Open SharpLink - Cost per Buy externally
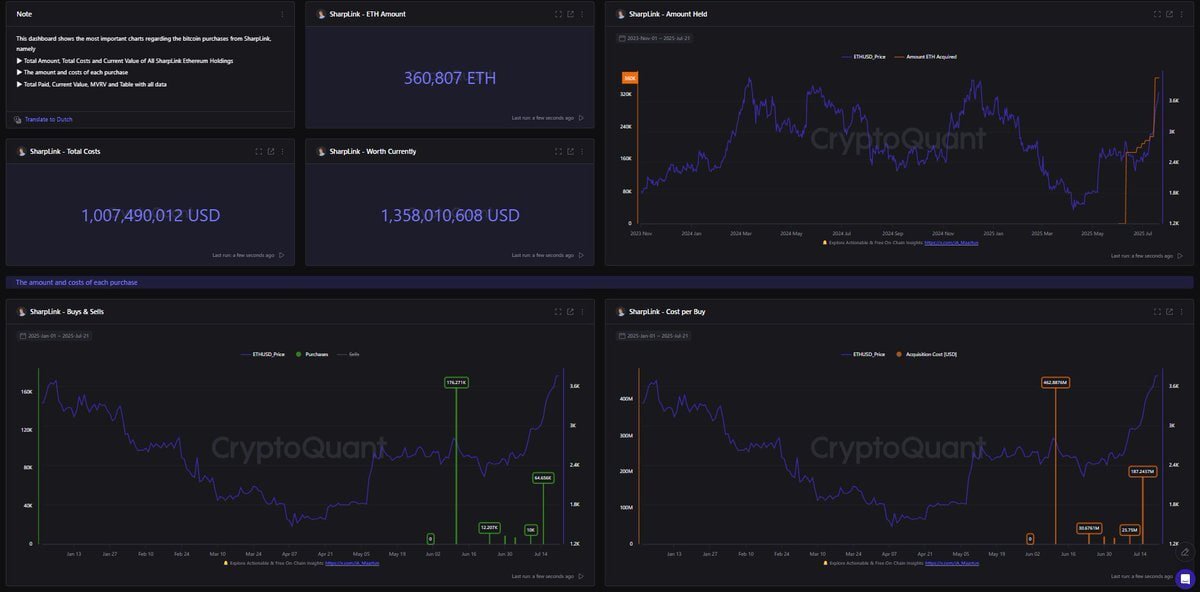 tap(1170, 311)
